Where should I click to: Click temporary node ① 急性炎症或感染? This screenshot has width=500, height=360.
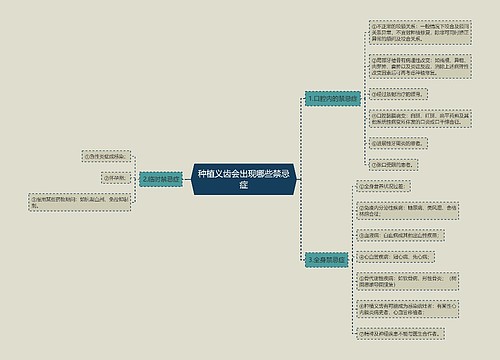pyautogui.click(x=106, y=156)
